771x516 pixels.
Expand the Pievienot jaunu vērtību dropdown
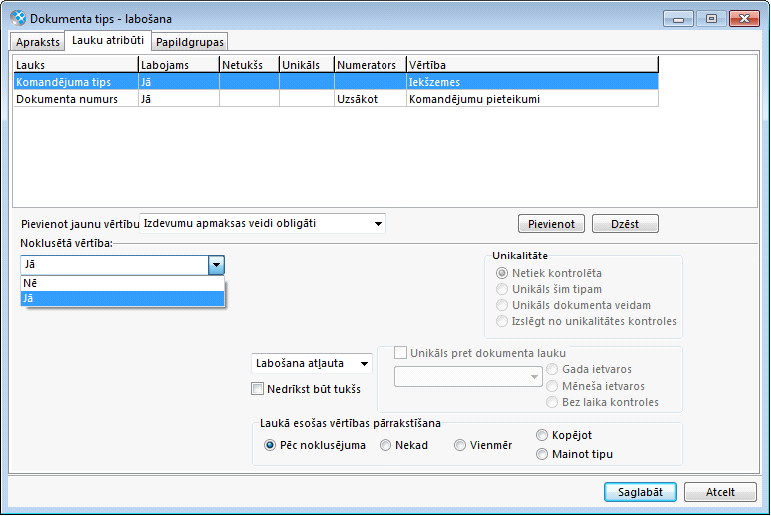[376, 223]
